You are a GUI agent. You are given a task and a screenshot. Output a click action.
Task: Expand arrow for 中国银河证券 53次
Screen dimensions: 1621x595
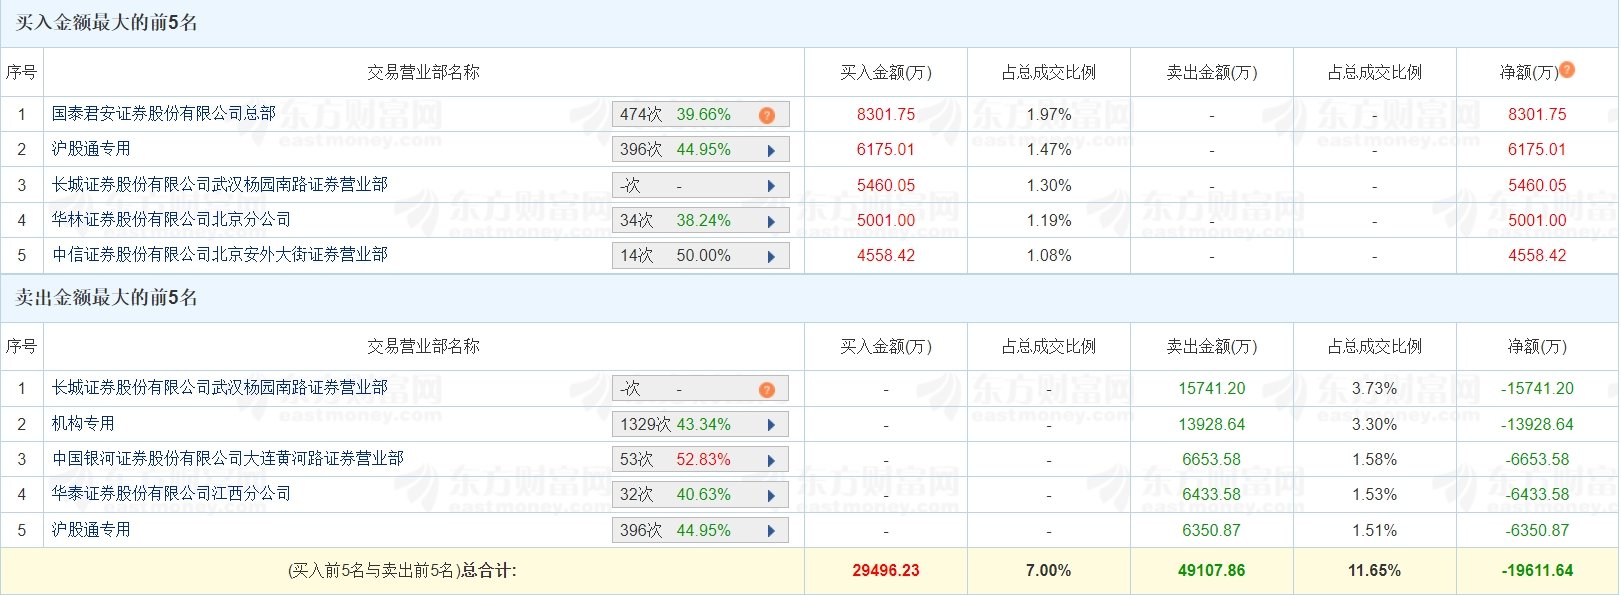coord(771,461)
